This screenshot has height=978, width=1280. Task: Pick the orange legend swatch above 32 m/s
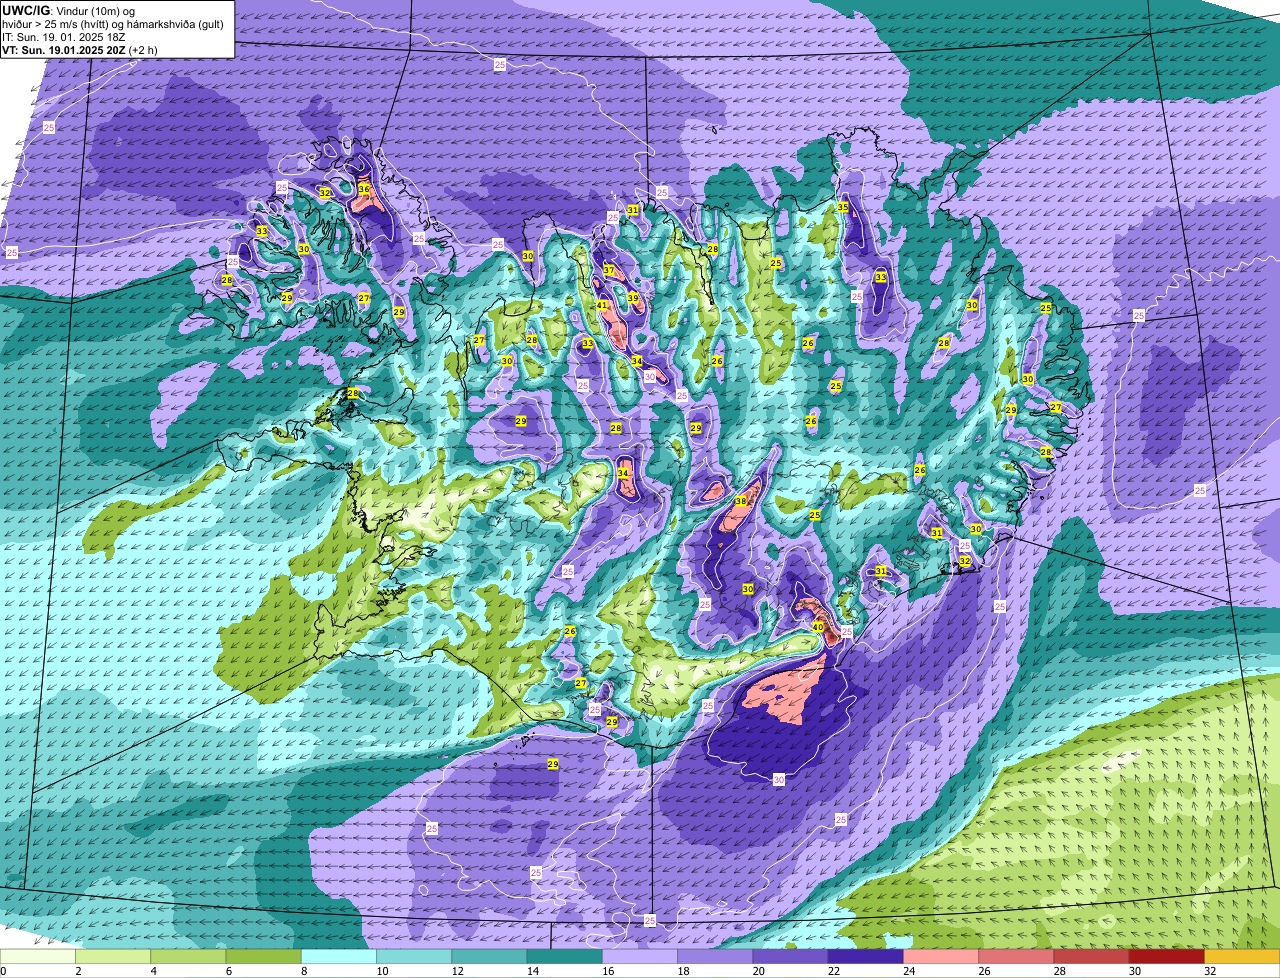[1242, 957]
